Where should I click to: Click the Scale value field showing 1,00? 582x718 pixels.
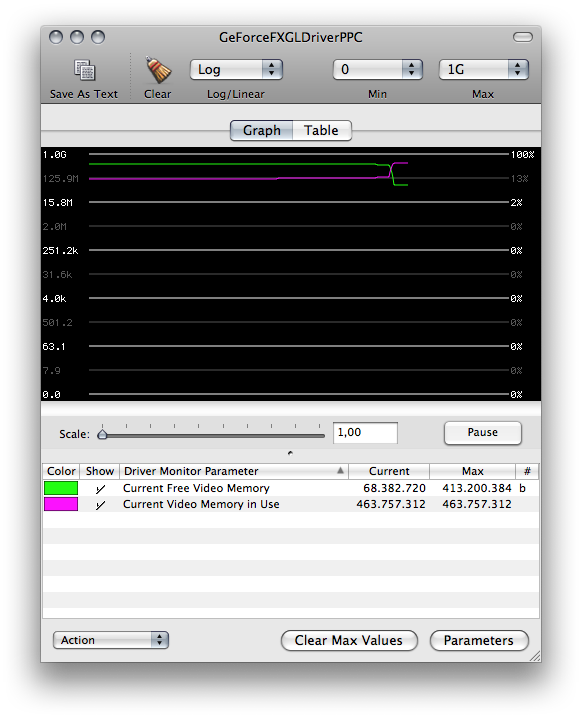pyautogui.click(x=365, y=433)
